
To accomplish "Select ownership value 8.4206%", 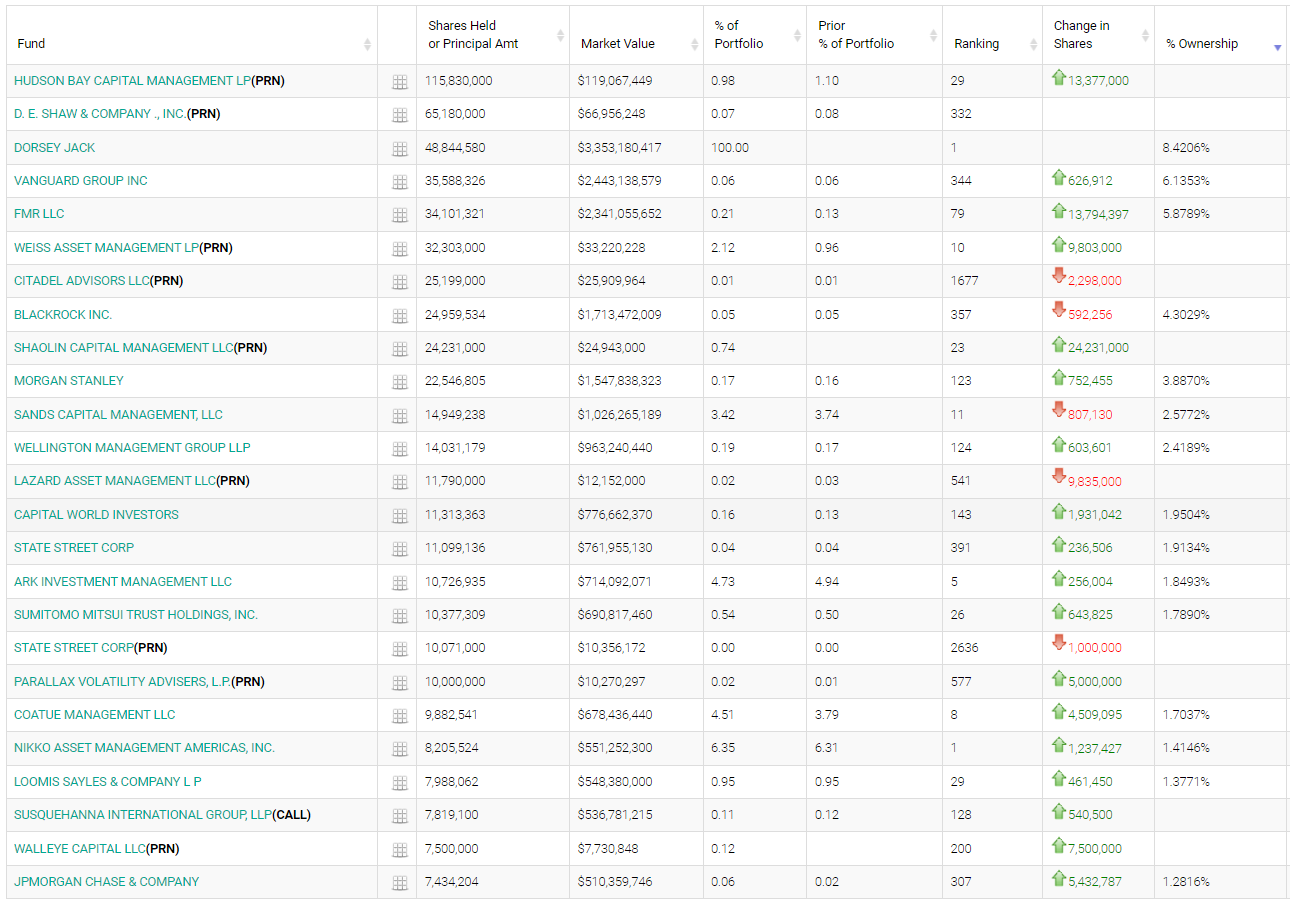I will tap(1186, 147).
